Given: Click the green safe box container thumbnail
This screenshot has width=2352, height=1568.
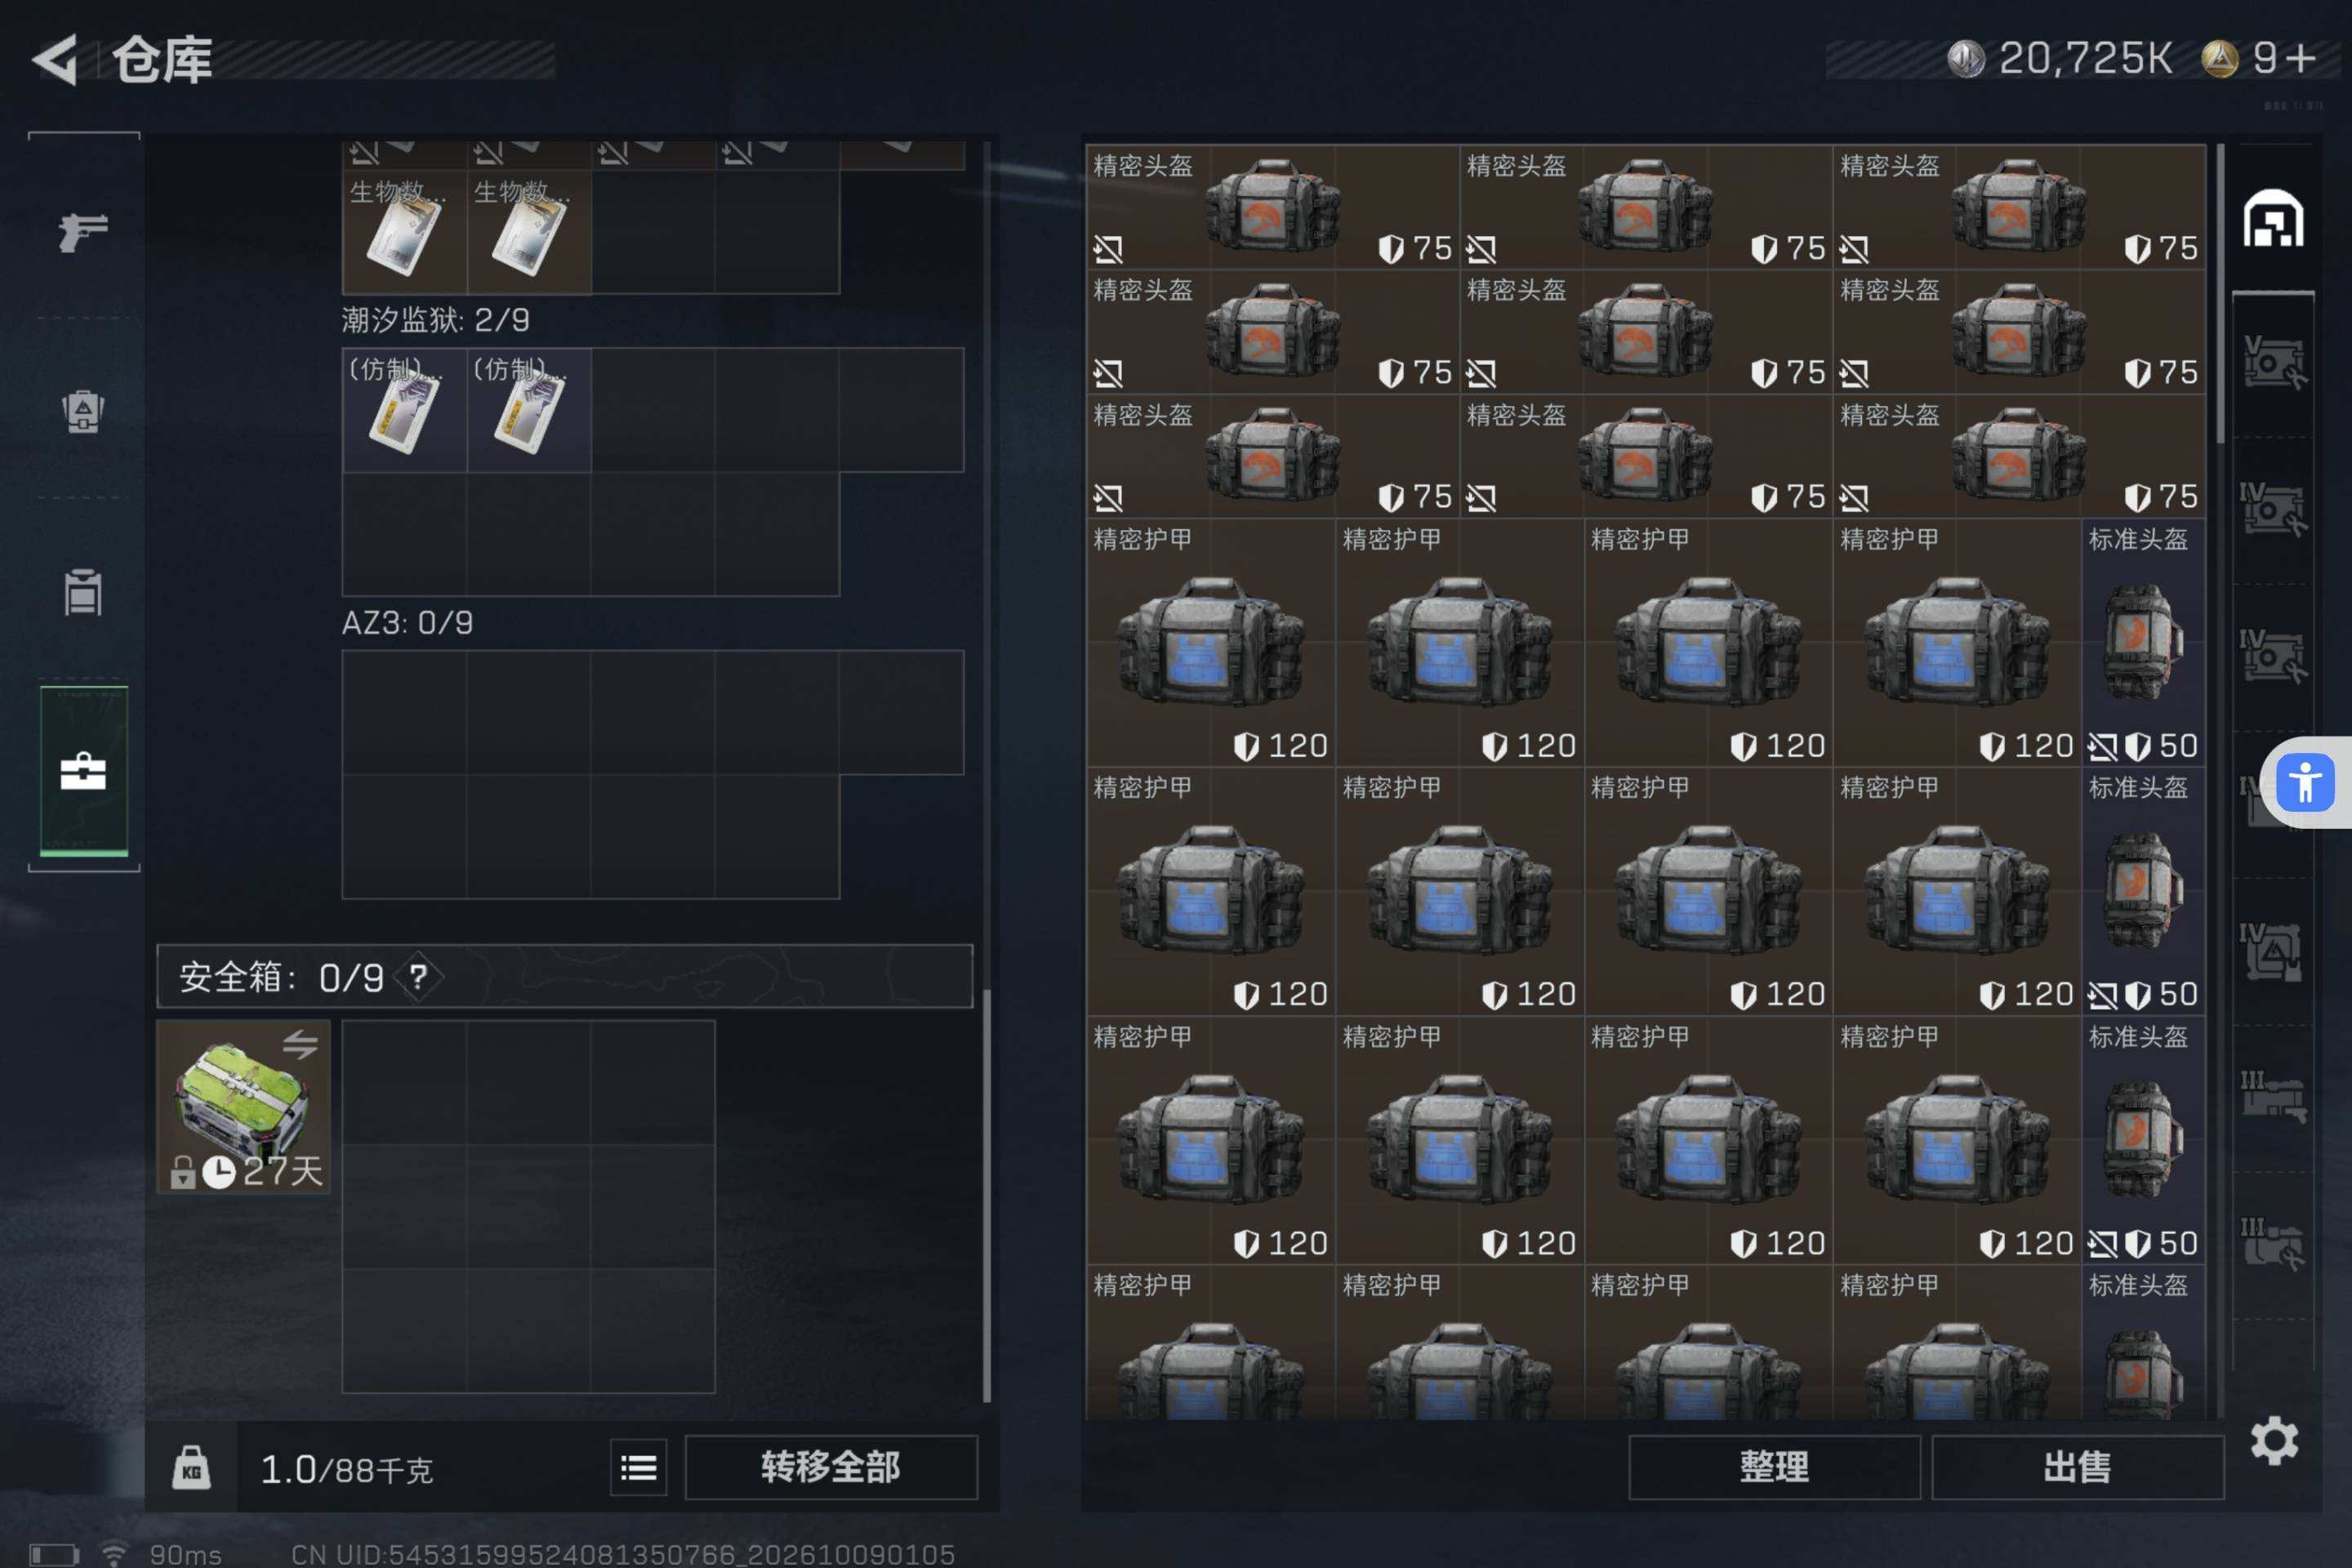Looking at the screenshot, I should (x=243, y=1106).
